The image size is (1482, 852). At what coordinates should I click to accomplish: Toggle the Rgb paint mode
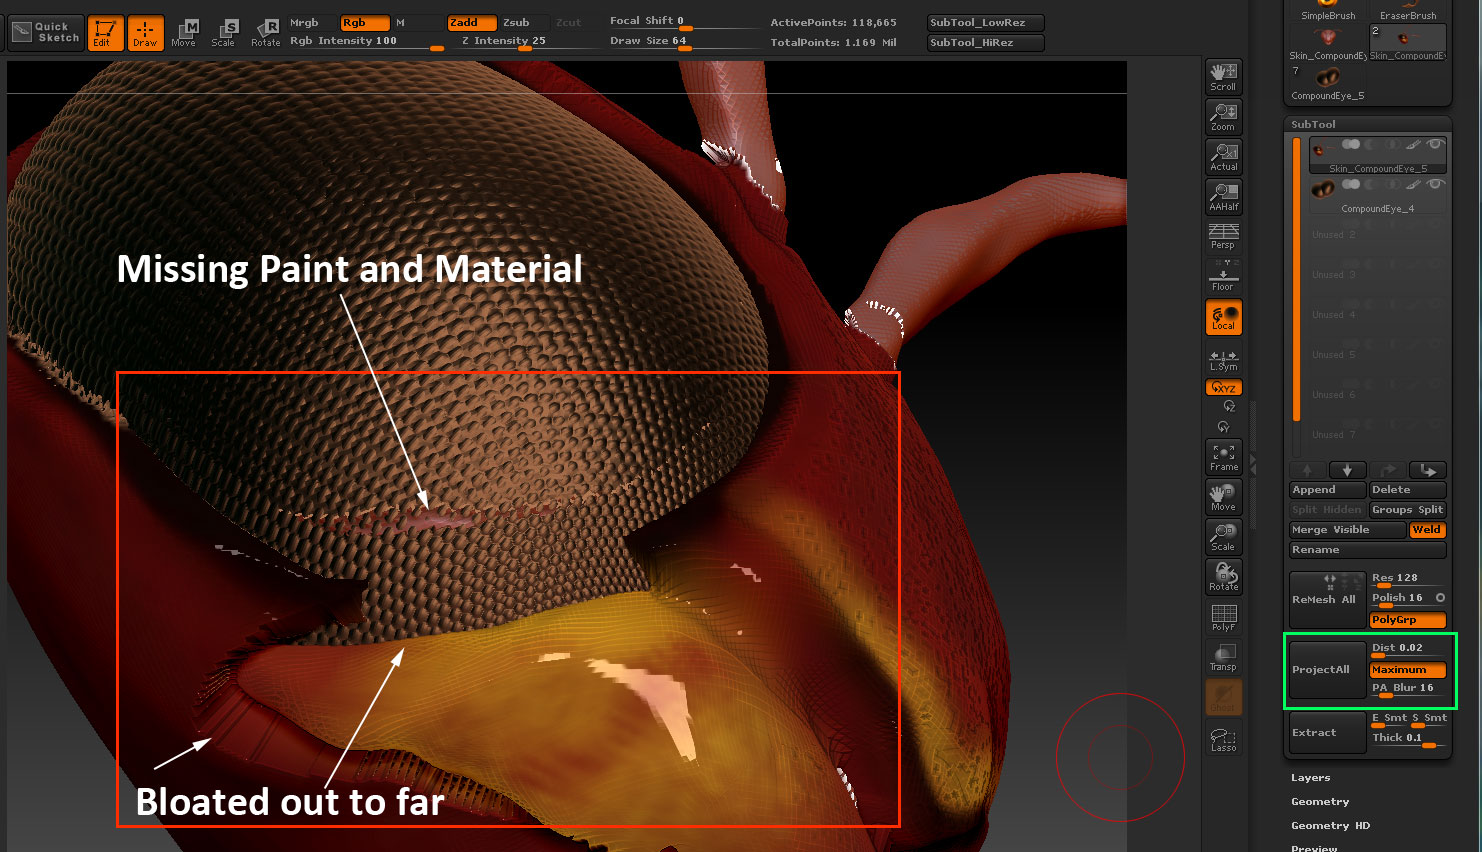364,23
